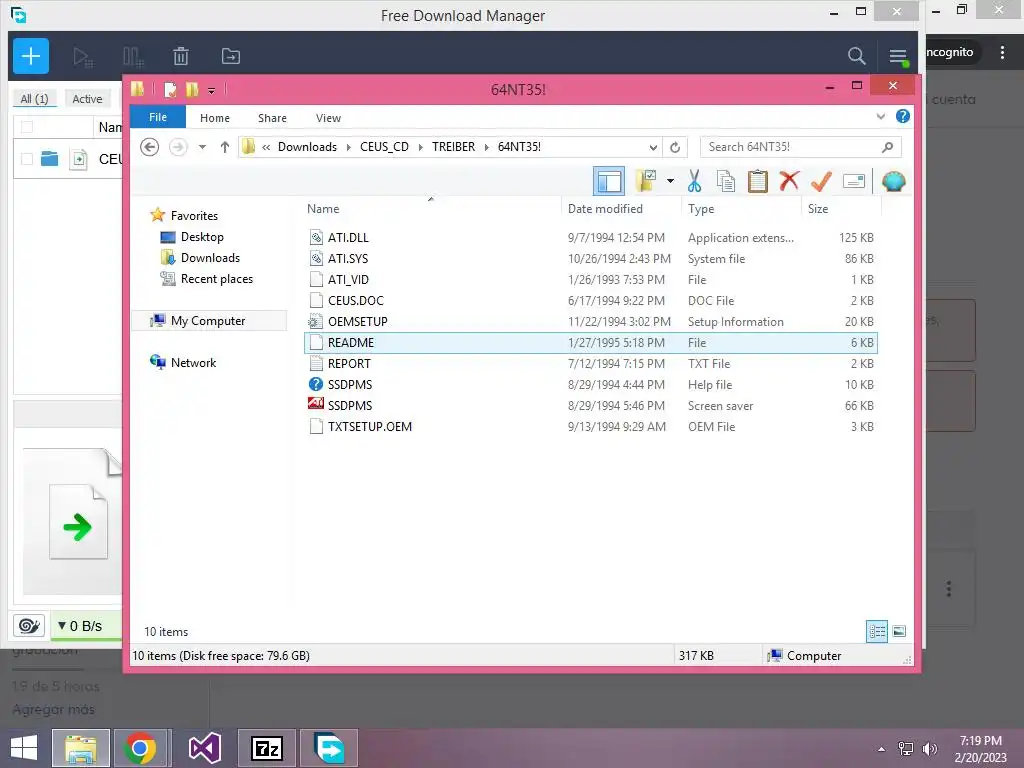The height and width of the screenshot is (768, 1024).
Task: Click the move to folder icon
Action: (x=231, y=57)
